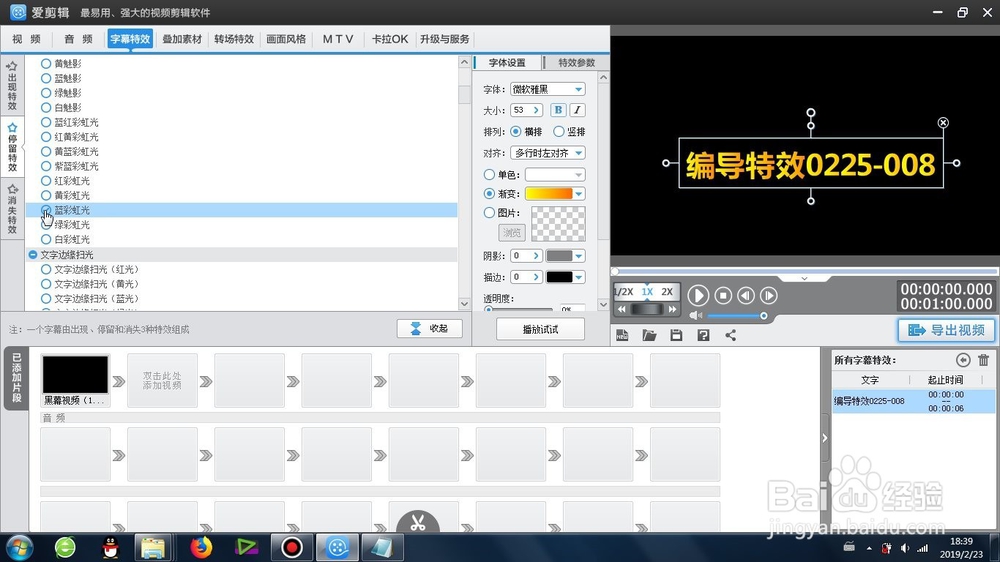Play the preview video
1000x562 pixels.
point(698,295)
